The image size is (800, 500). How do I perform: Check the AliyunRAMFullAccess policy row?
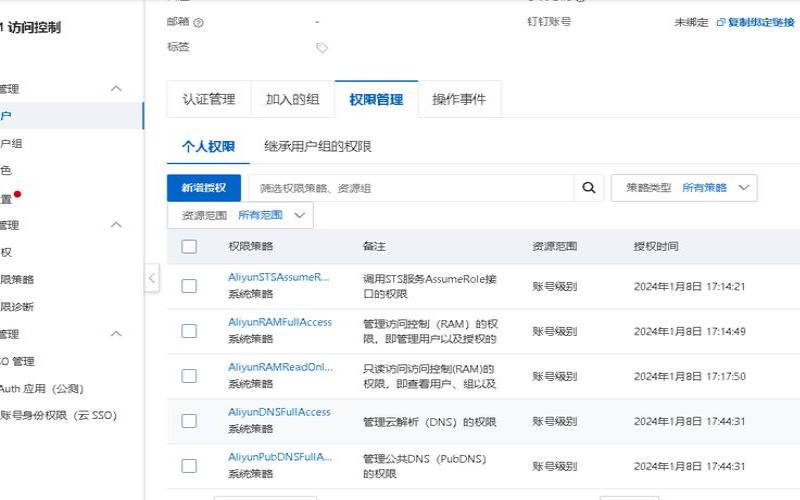coord(189,331)
